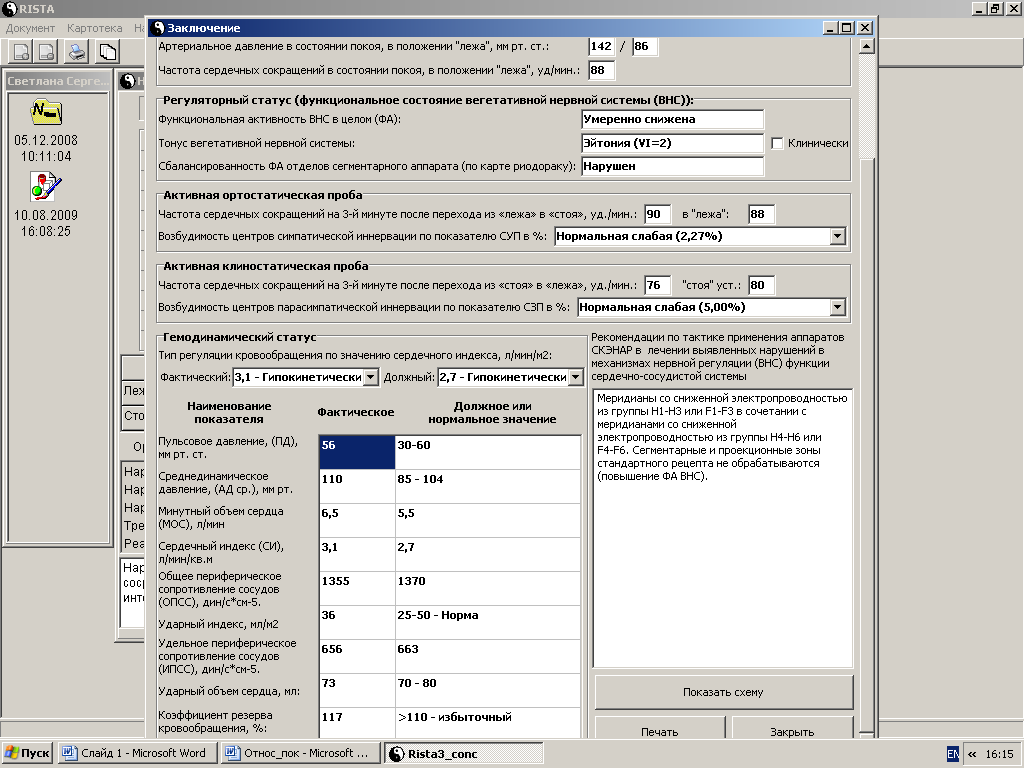Select the cardiac output expected cell 5,5
This screenshot has height=768, width=1024.
click(x=488, y=520)
